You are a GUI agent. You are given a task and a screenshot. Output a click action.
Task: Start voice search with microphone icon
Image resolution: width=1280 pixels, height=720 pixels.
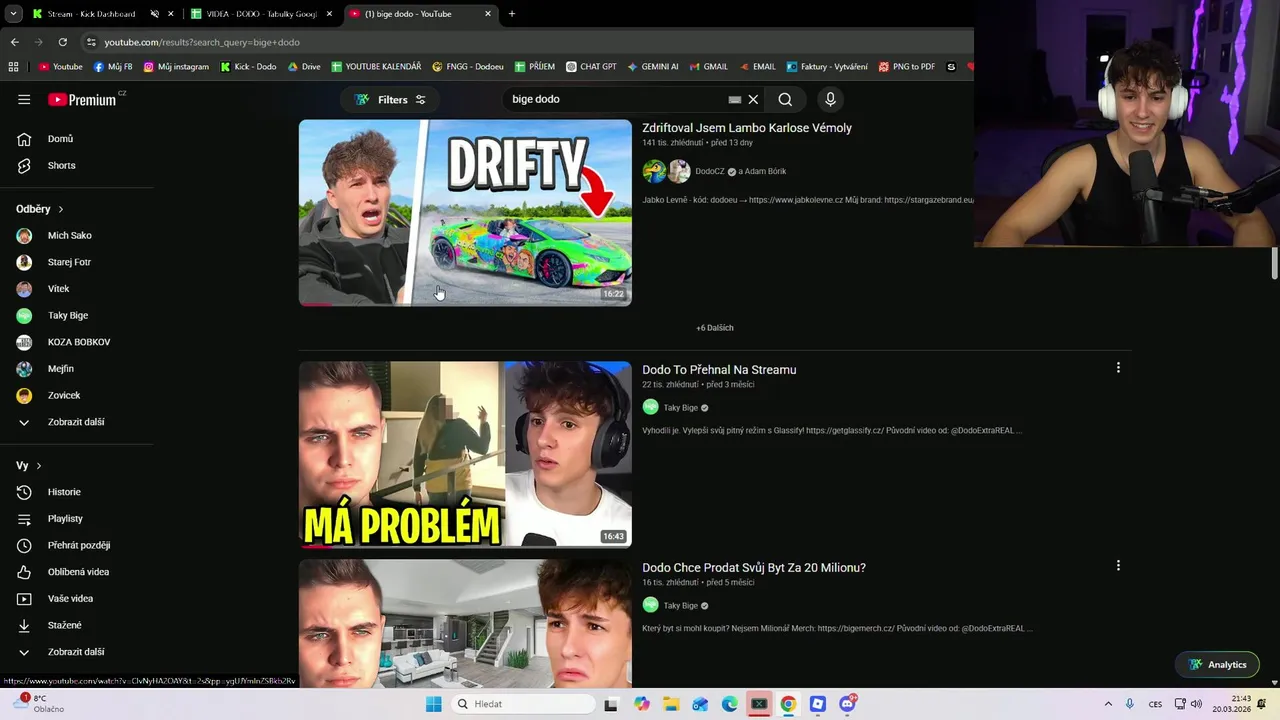tap(830, 99)
